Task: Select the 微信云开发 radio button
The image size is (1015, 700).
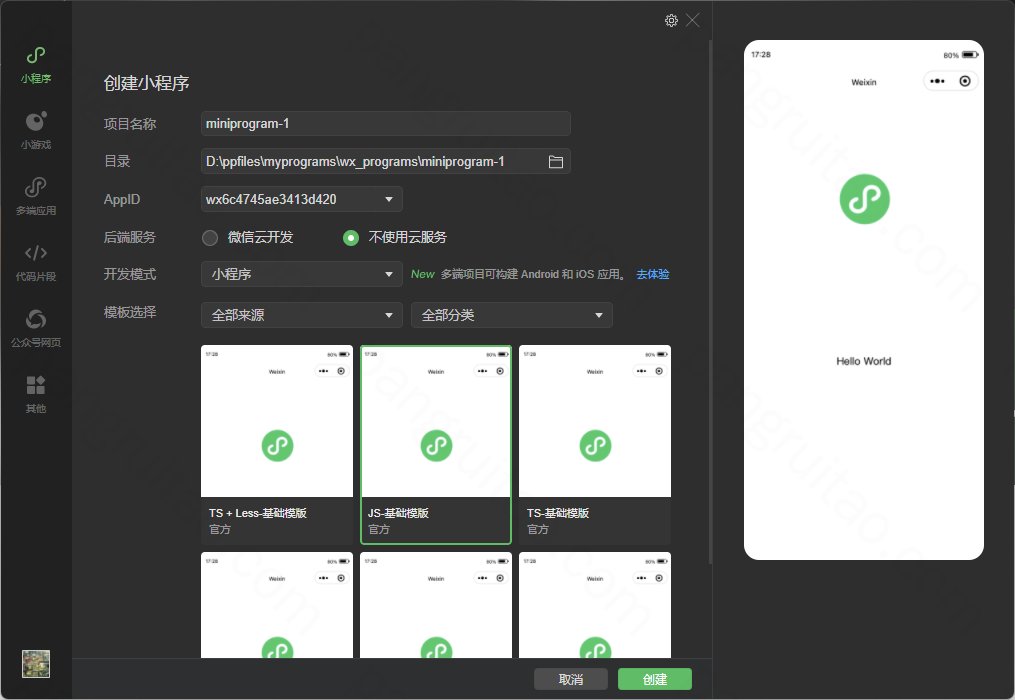Action: [x=210, y=238]
